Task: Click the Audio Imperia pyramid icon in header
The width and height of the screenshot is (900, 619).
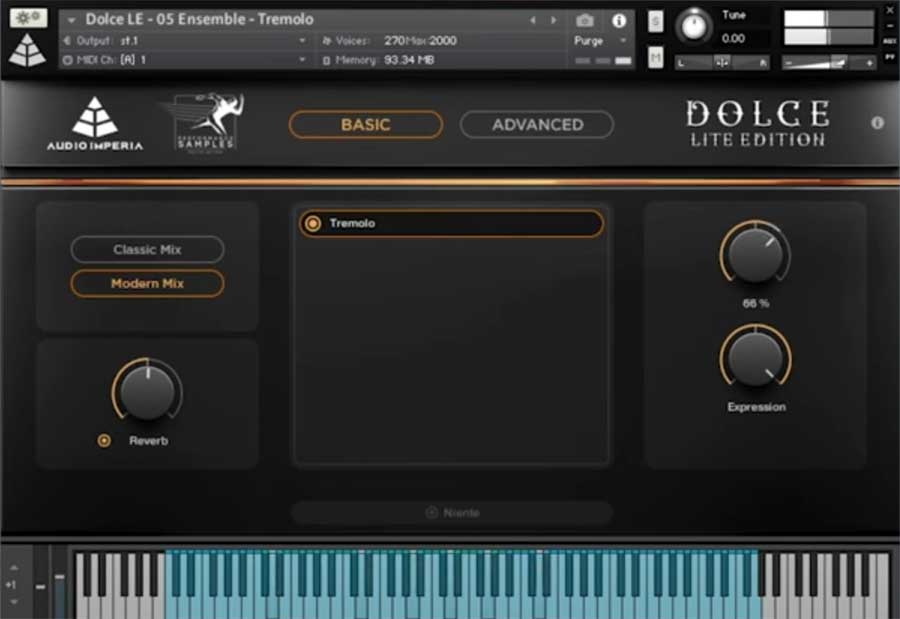Action: 28,51
